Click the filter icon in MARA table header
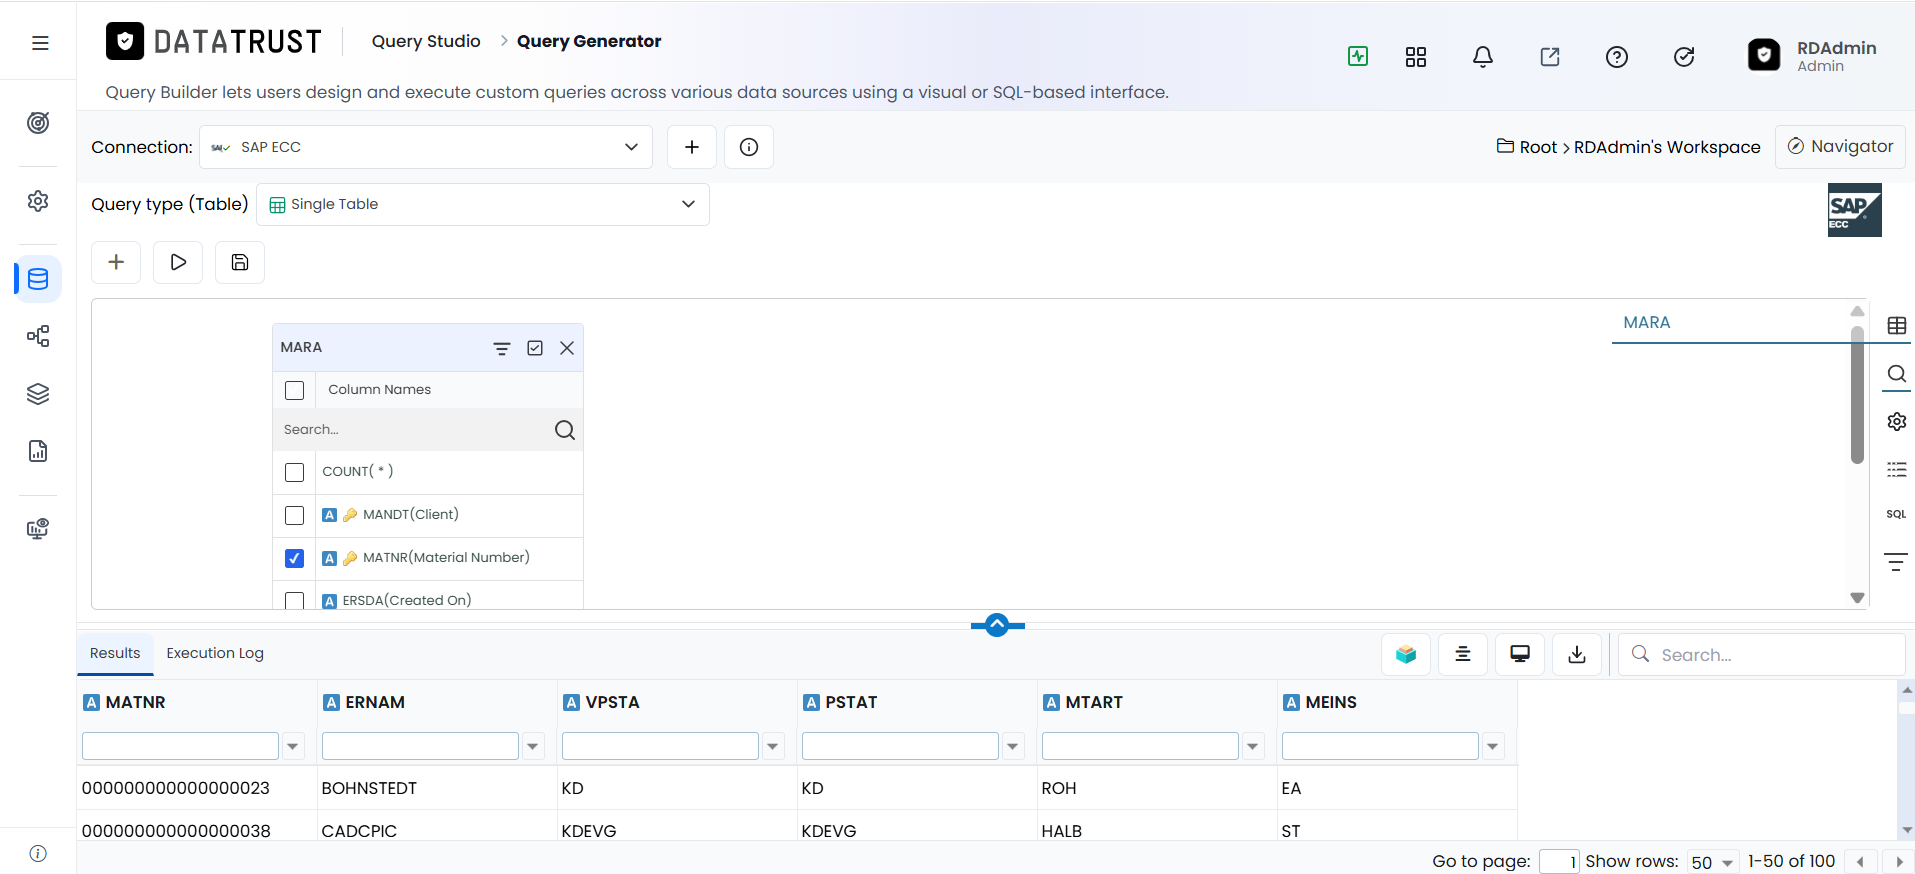The height and width of the screenshot is (874, 1915). tap(502, 348)
